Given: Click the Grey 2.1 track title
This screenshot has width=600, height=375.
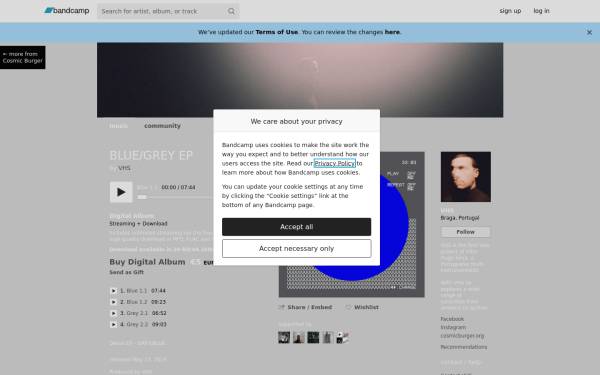Looking at the screenshot, I should (137, 313).
